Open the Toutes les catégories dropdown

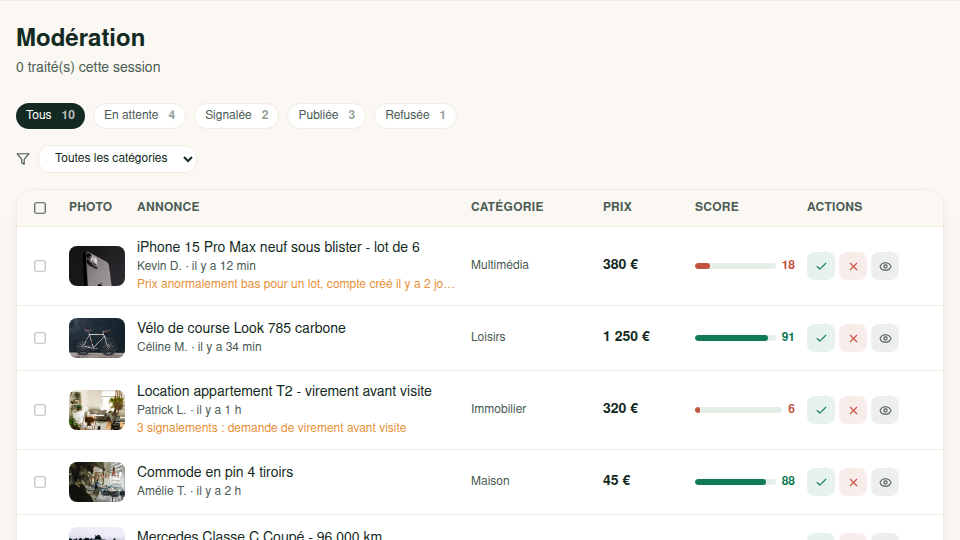click(x=118, y=159)
